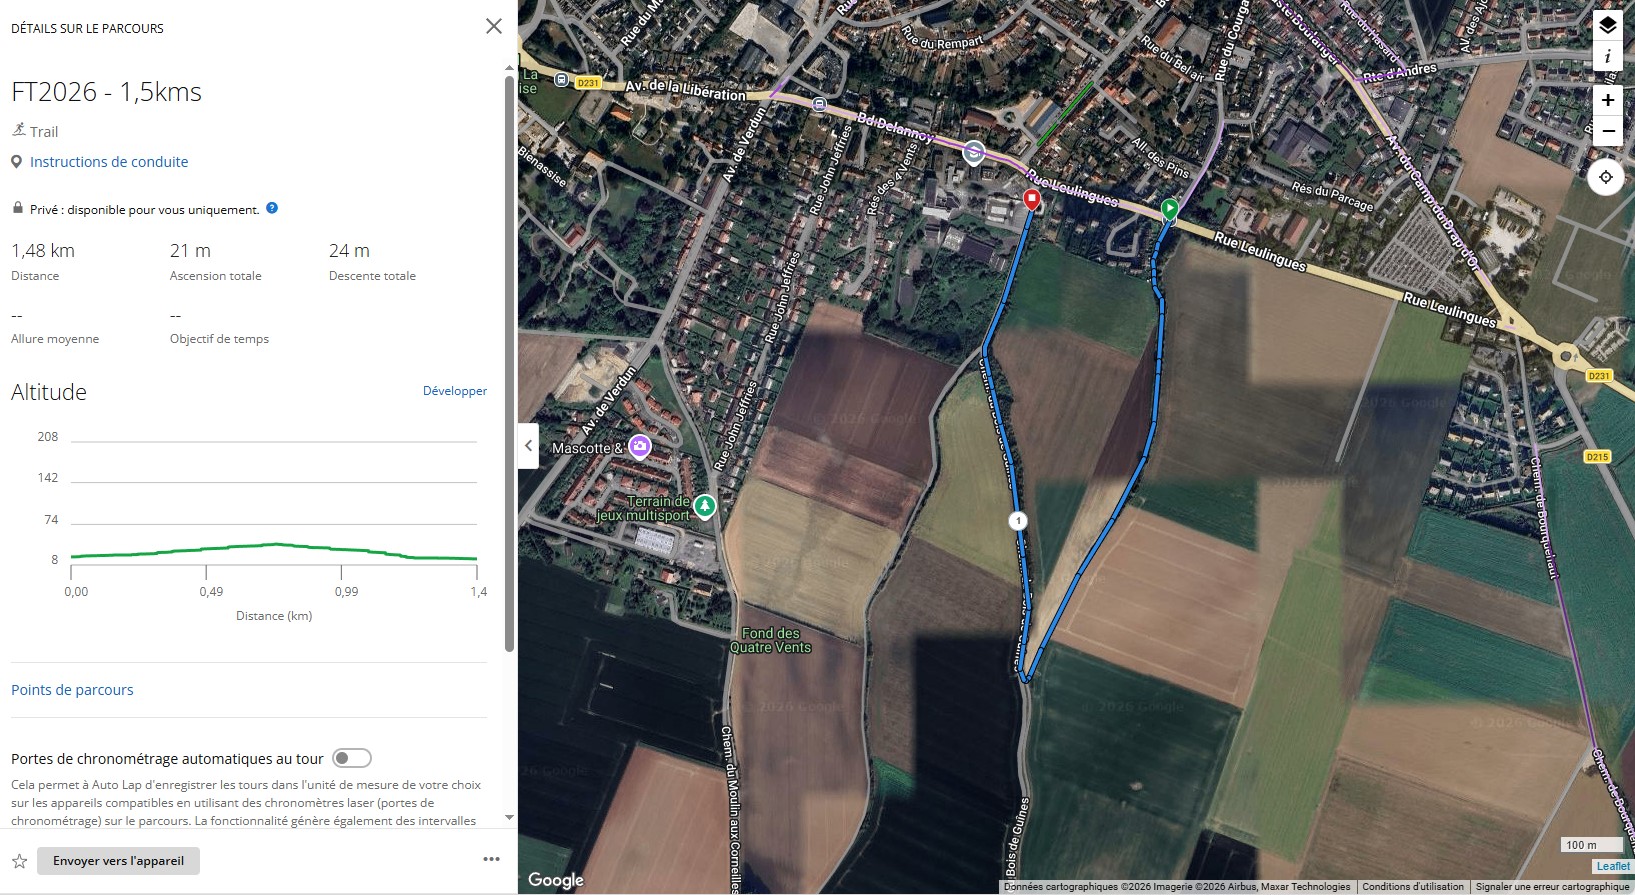The image size is (1635, 895).
Task: Mark the course as favorite with star
Action: (19, 861)
